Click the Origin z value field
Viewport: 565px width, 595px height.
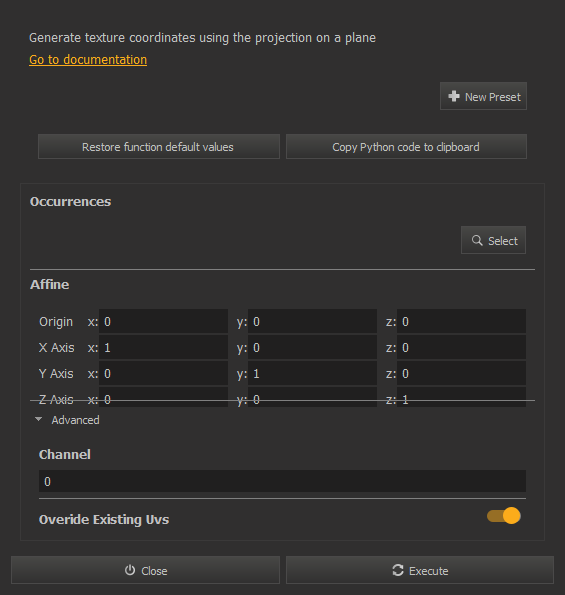point(461,321)
